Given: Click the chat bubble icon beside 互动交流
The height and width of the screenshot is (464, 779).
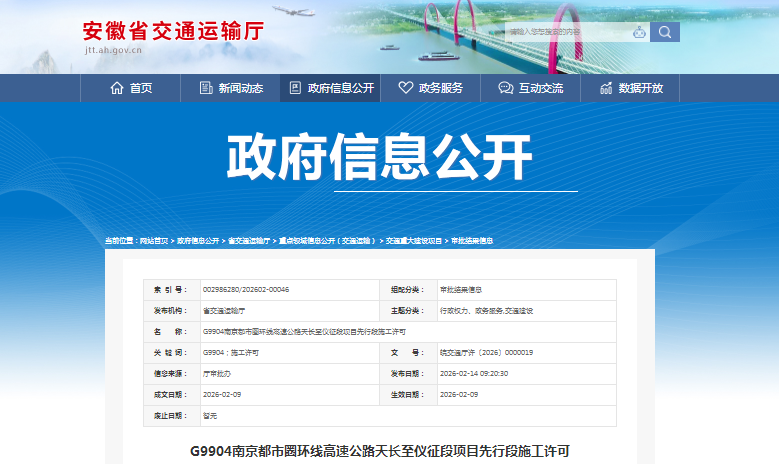Looking at the screenshot, I should point(504,88).
